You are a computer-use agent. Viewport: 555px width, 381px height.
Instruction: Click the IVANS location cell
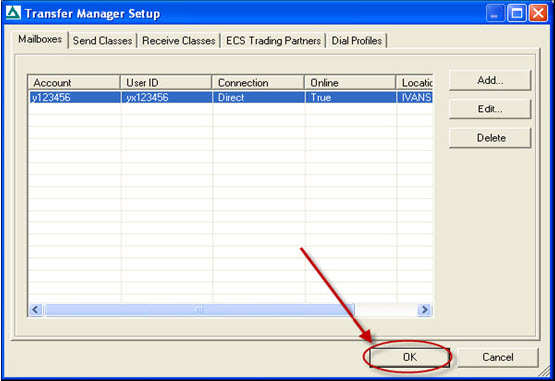415,97
